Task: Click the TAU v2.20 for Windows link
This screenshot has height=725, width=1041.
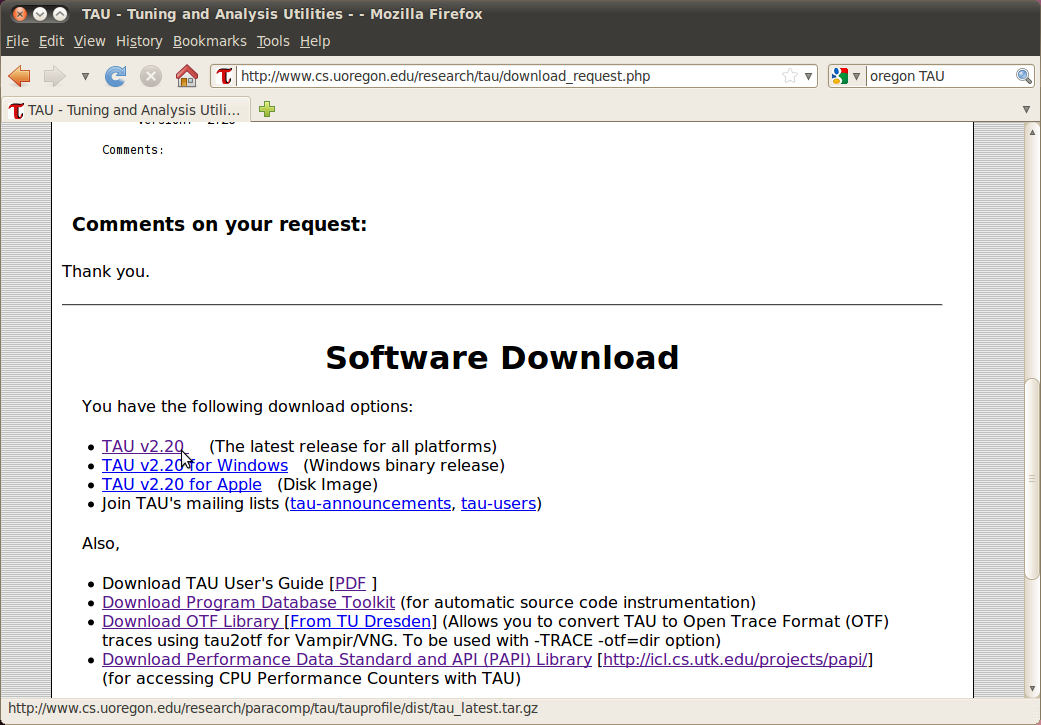Action: click(195, 466)
